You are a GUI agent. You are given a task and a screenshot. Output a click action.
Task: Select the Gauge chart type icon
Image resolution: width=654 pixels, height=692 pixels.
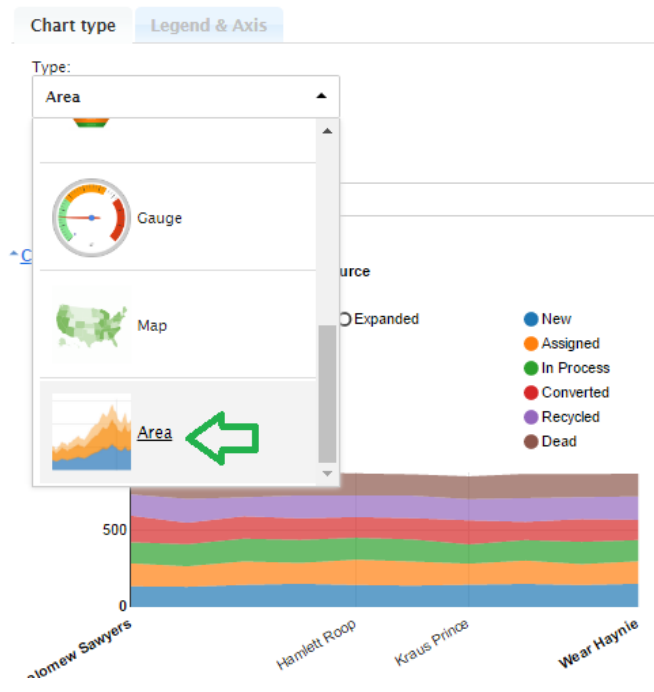[x=91, y=217]
